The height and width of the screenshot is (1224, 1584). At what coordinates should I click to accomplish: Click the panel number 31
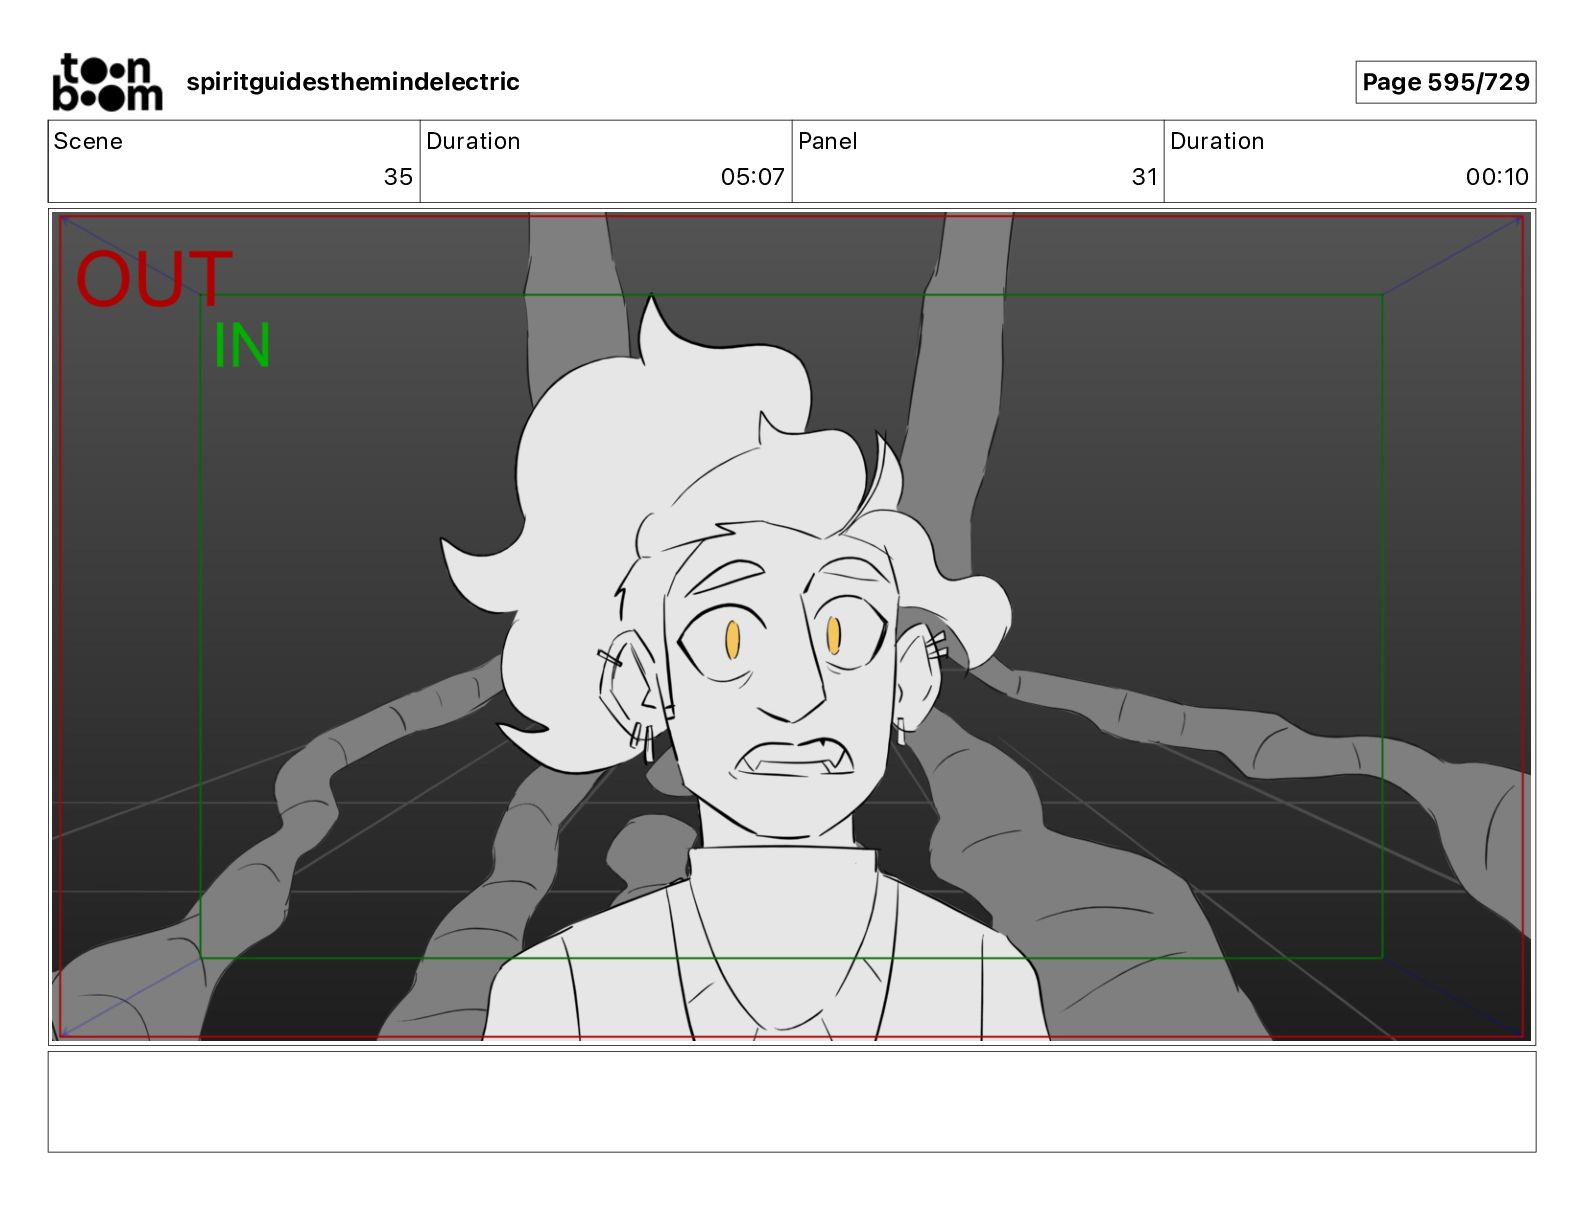(1144, 177)
